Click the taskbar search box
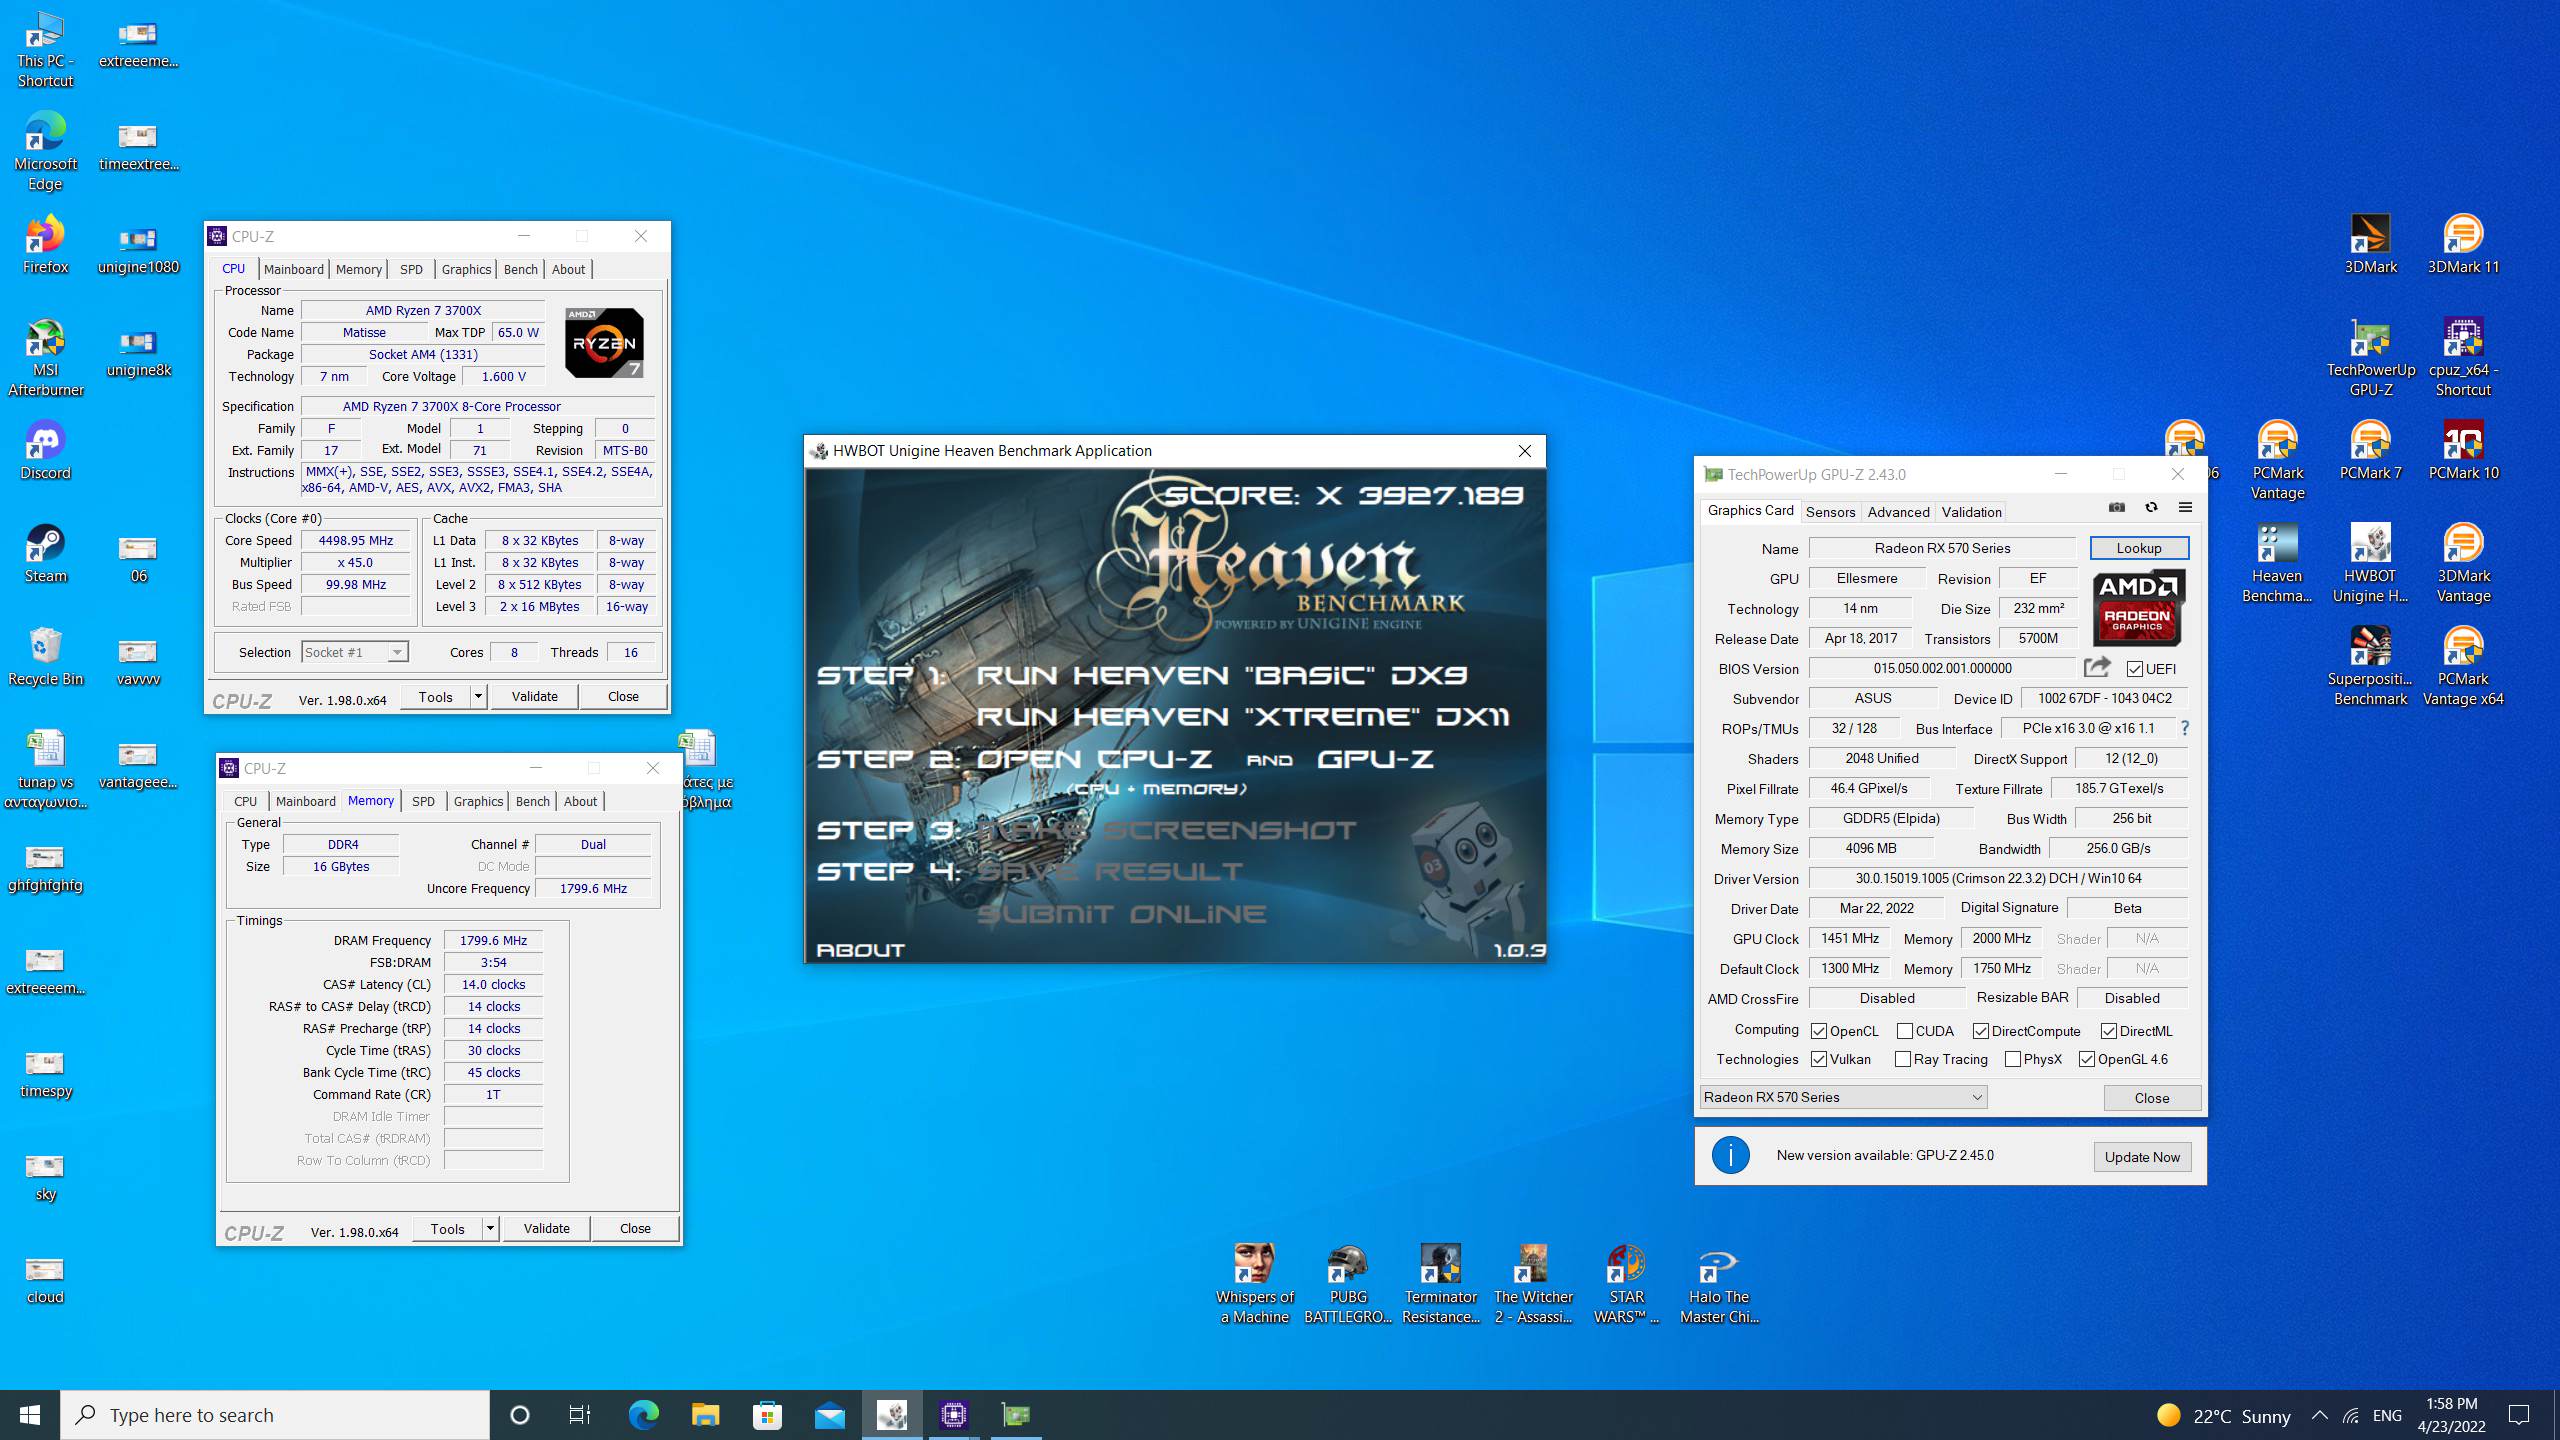The image size is (2560, 1440). 275,1415
